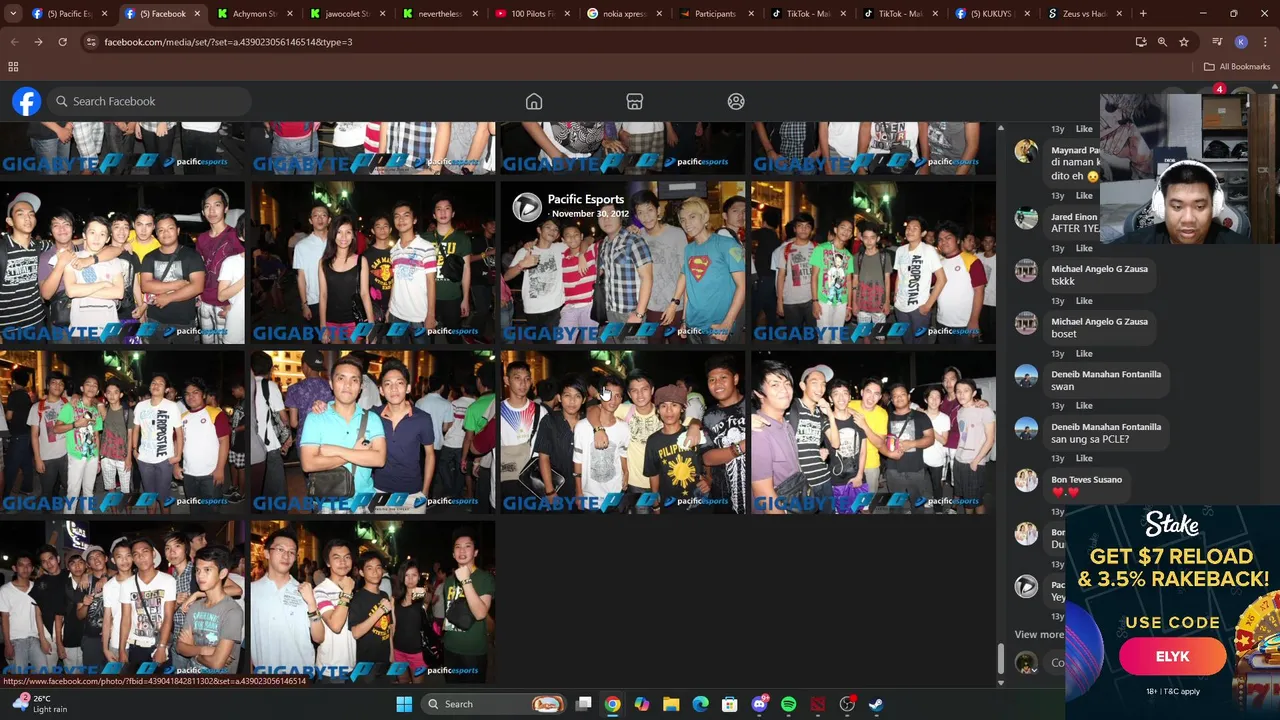Open Pacific Esports page name on photo
This screenshot has width=1280, height=720.
tap(585, 199)
